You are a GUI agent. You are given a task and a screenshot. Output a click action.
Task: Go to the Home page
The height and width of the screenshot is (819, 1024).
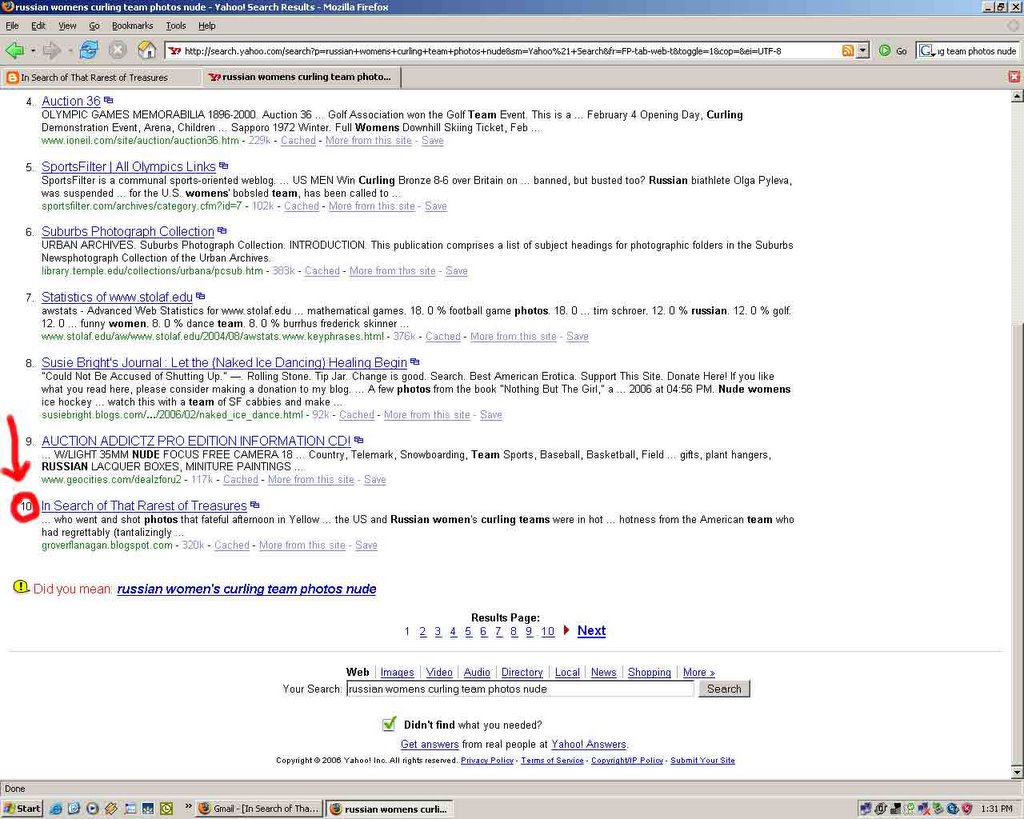pos(147,50)
